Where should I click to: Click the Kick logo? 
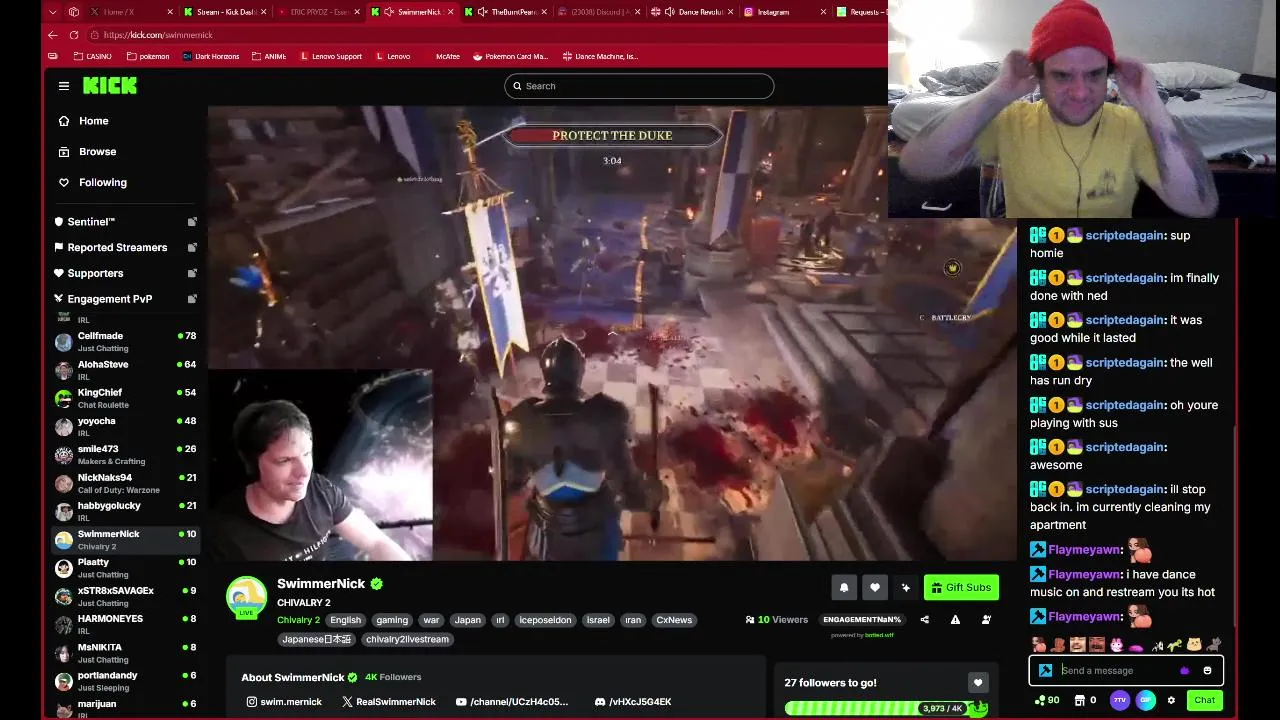[110, 86]
